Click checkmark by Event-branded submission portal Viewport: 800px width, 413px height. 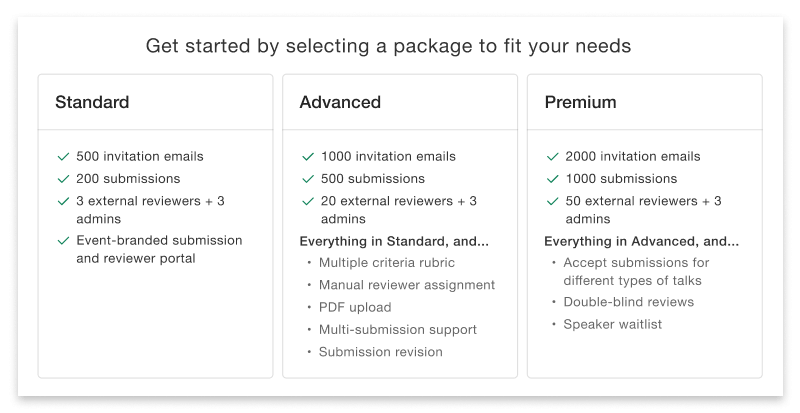click(63, 241)
